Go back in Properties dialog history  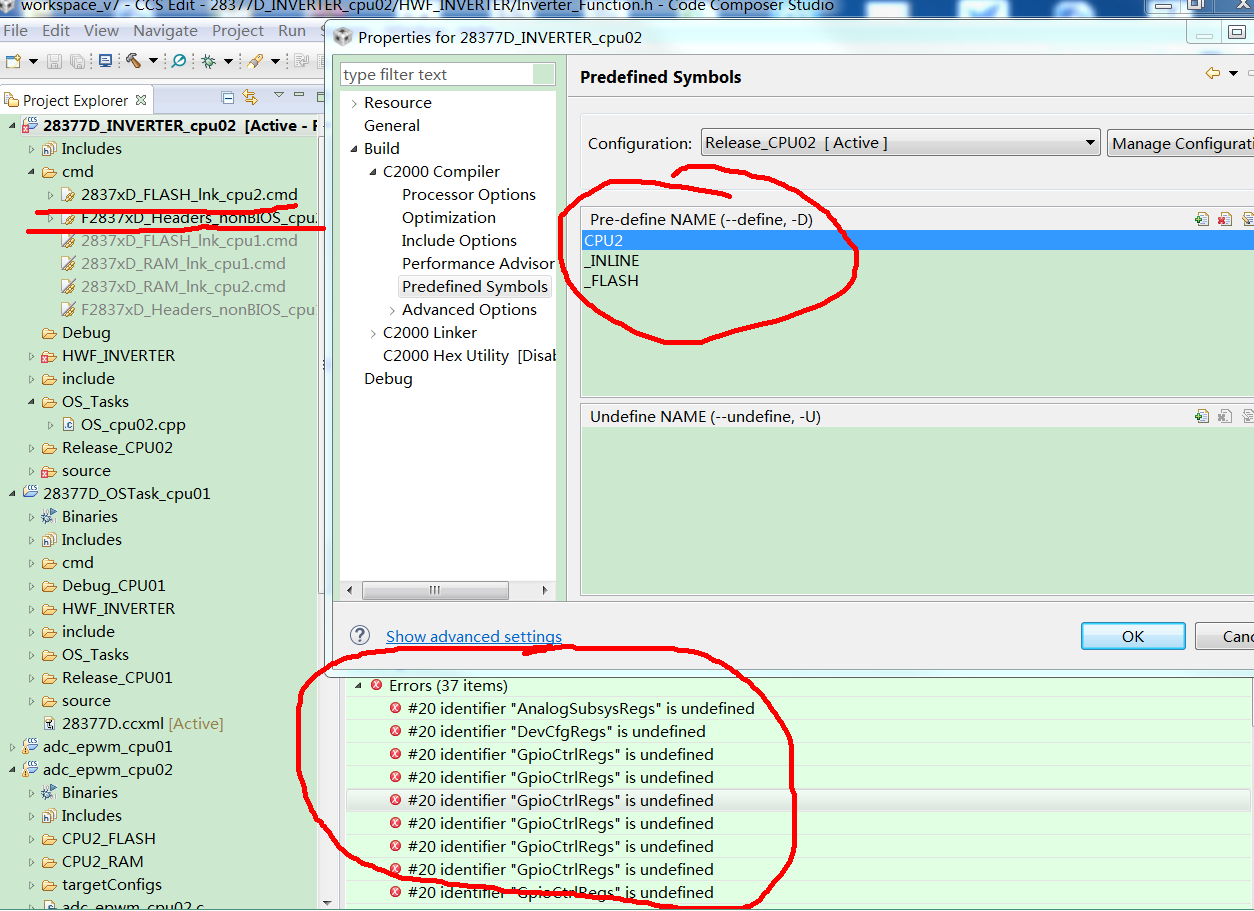pos(1213,73)
